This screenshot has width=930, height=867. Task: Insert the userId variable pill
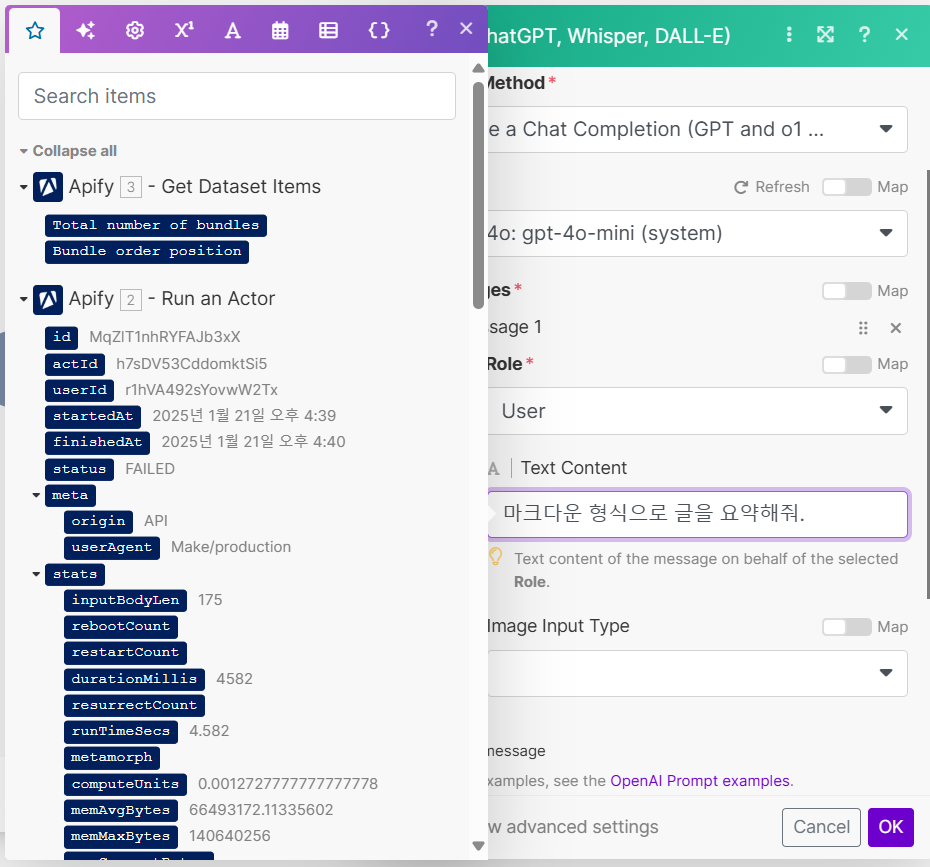pos(79,390)
